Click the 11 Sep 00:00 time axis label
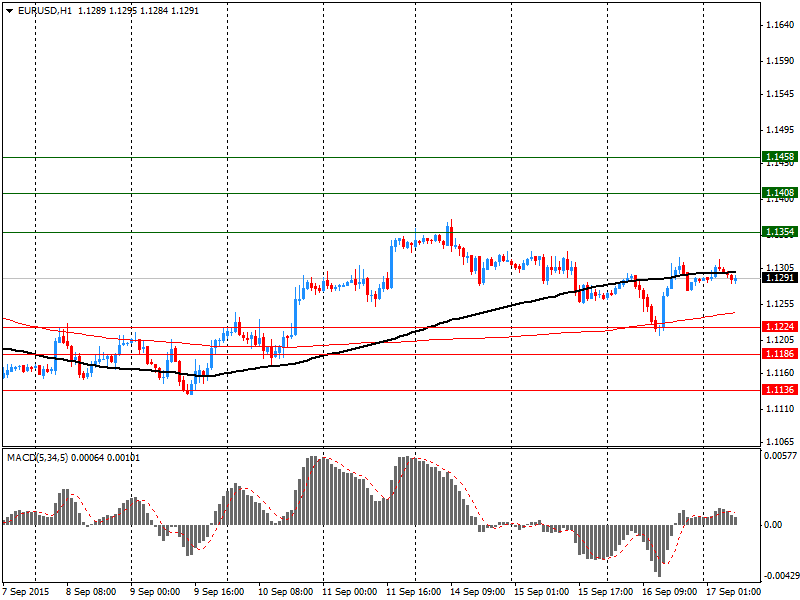Viewport: 800px width, 600px height. (x=349, y=592)
